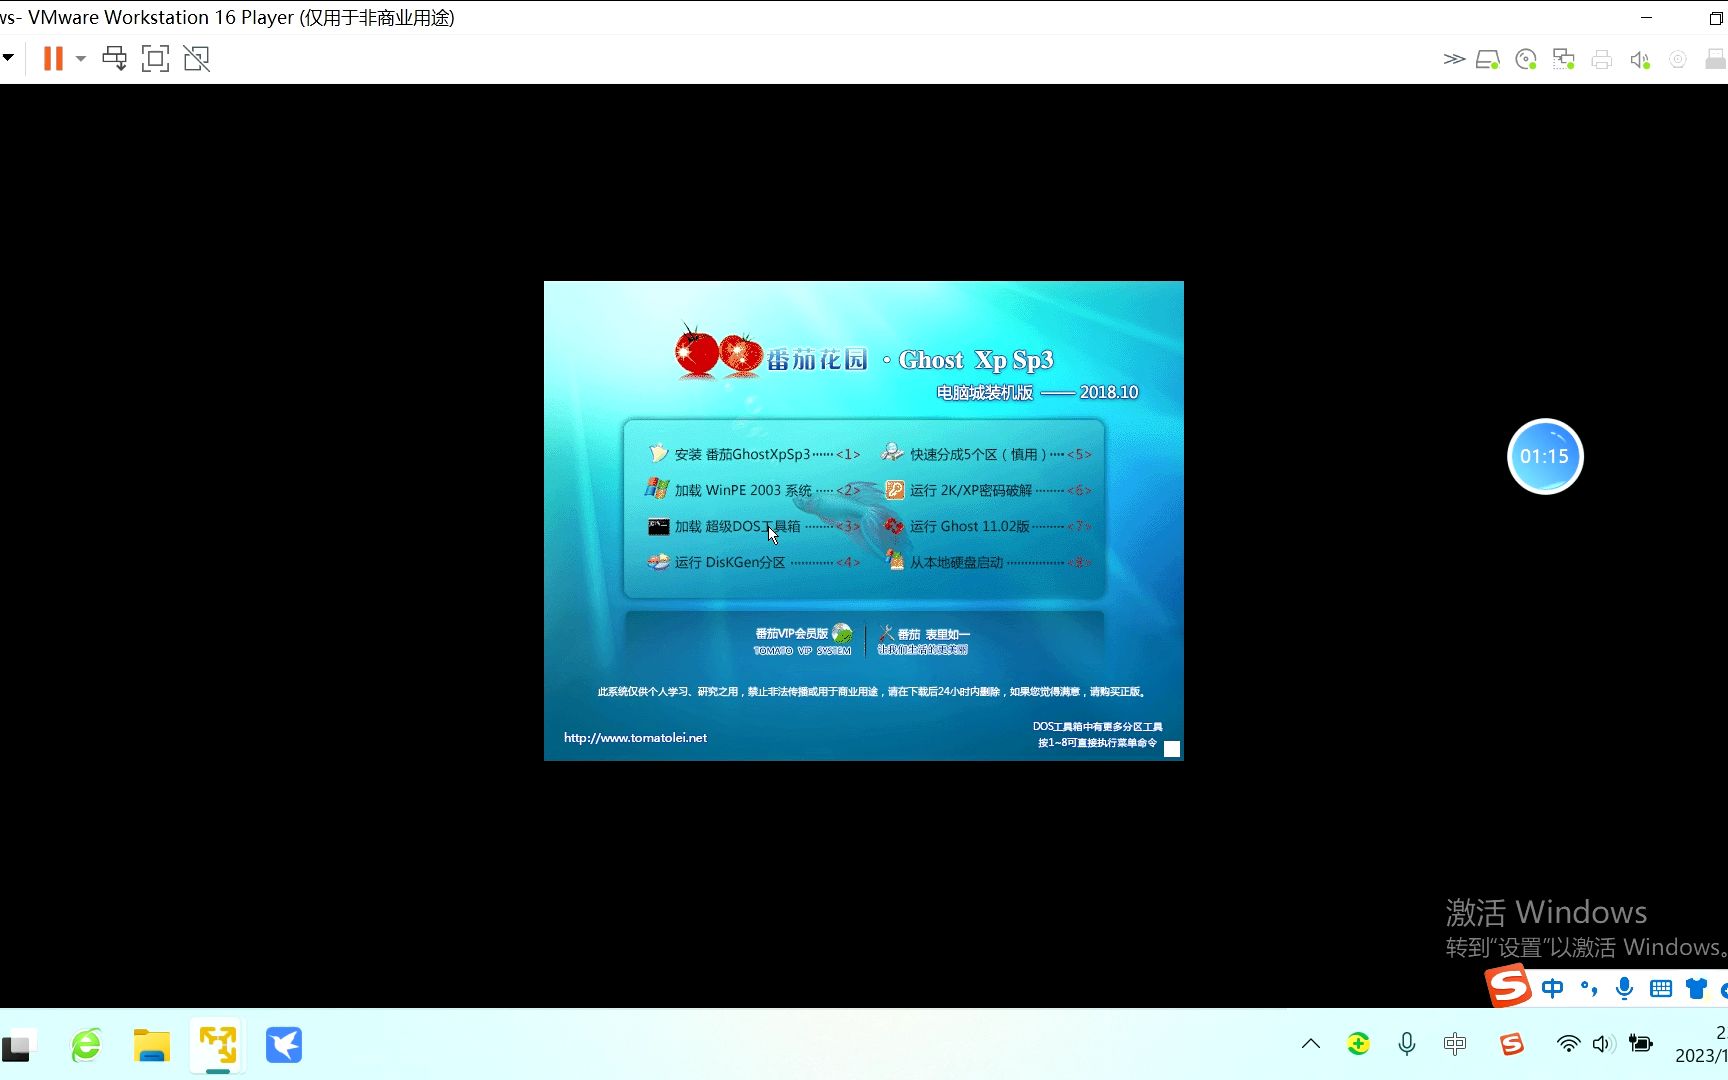Click the sound card device icon
Image resolution: width=1728 pixels, height=1080 pixels.
click(x=1640, y=60)
